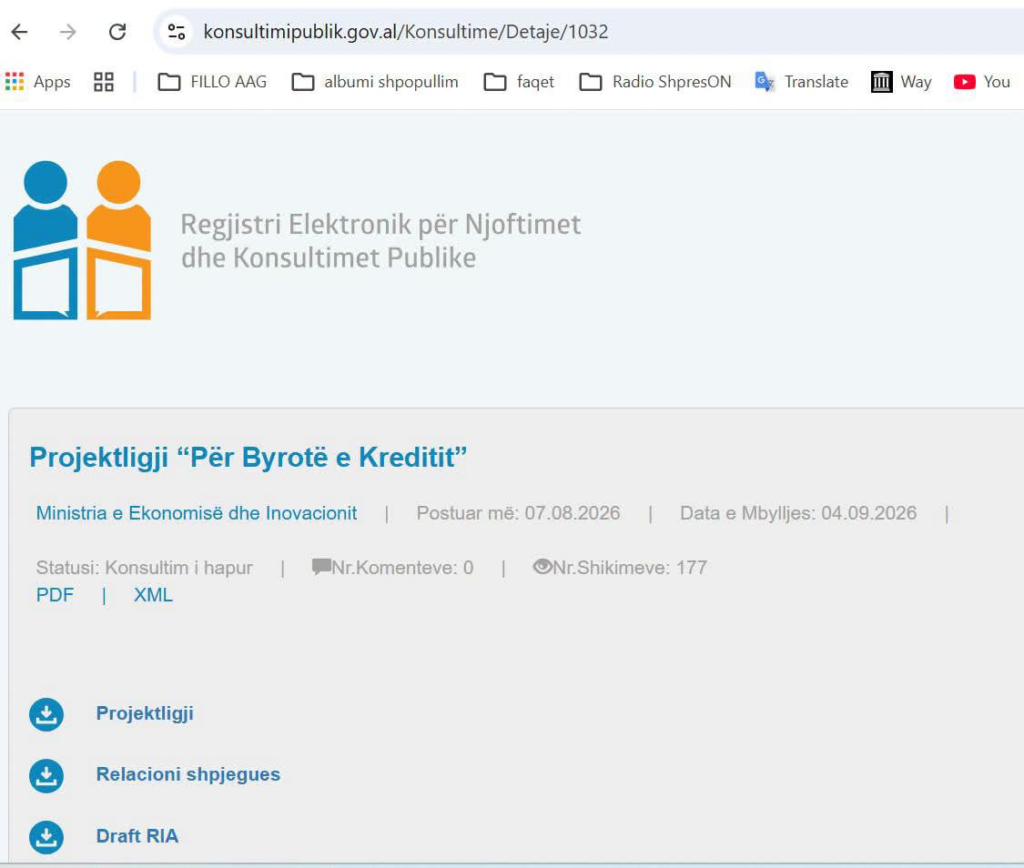Open the Relacioni shpjegues document link
Viewport: 1024px width, 868px height.
pos(188,775)
